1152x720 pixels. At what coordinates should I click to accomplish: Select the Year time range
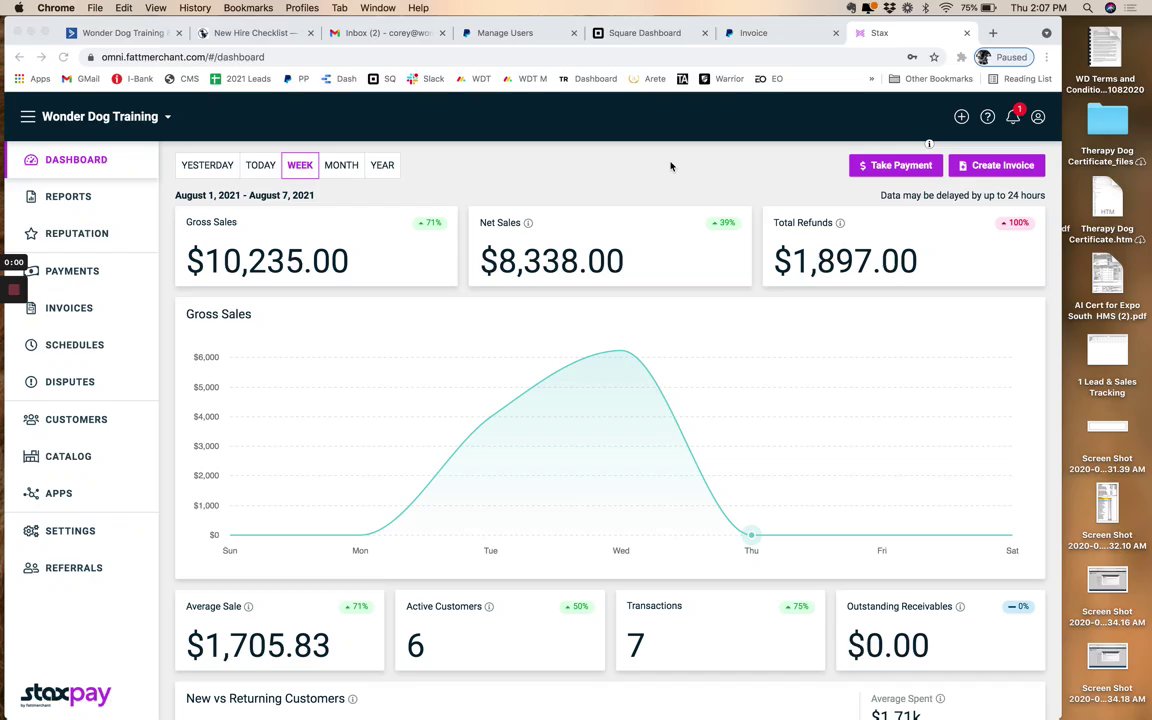(382, 165)
